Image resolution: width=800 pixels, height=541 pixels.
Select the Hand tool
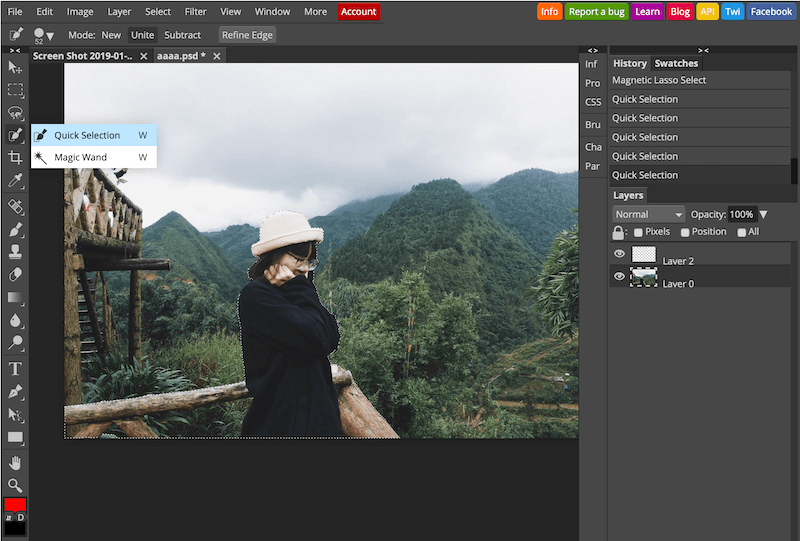point(15,463)
